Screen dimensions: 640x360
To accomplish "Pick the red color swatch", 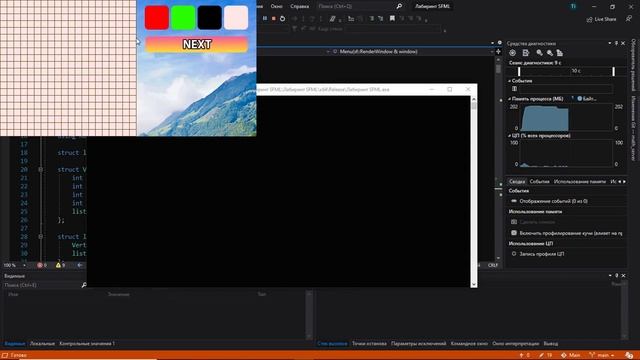I will (157, 18).
